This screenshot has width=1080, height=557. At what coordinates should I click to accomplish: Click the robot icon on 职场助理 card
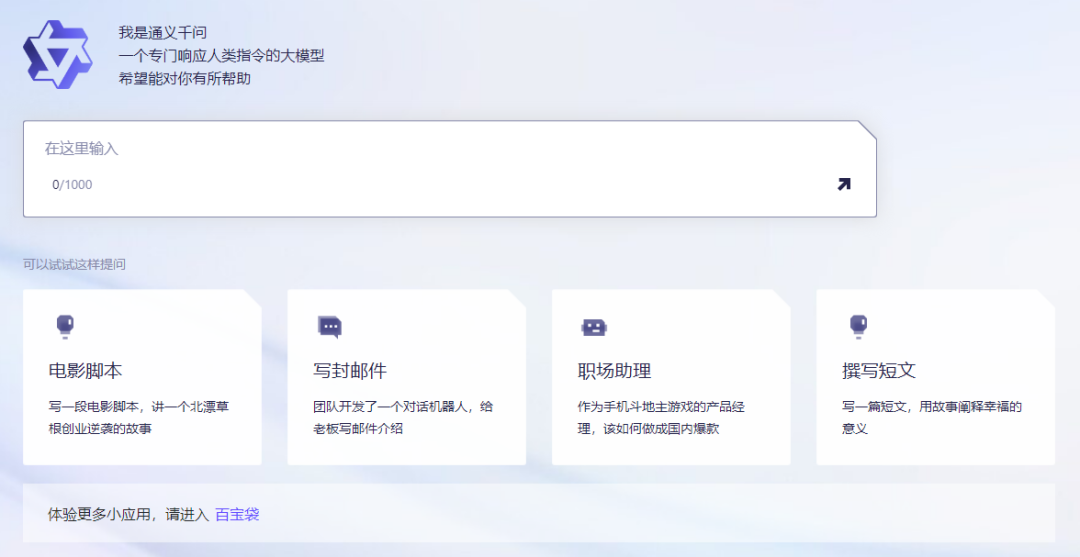pos(594,327)
